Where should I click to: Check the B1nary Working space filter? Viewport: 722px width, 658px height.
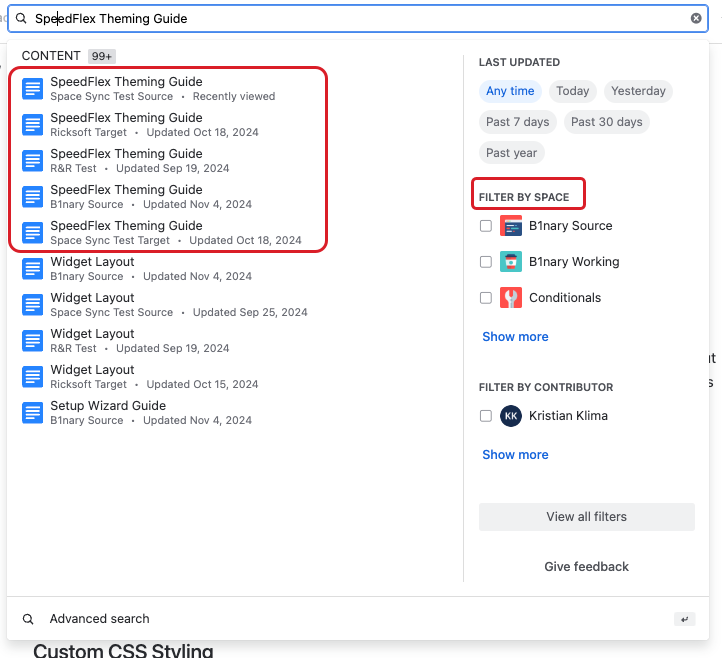pos(486,262)
